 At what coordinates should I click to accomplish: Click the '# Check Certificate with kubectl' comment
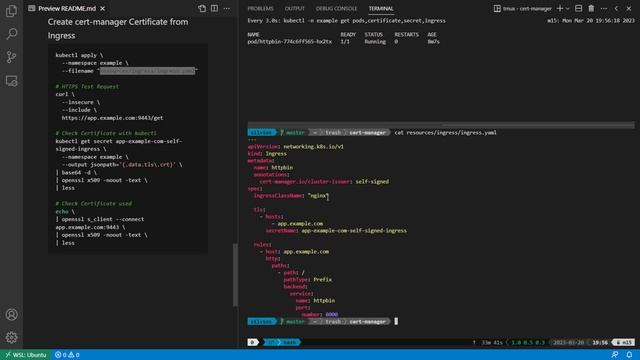point(106,133)
